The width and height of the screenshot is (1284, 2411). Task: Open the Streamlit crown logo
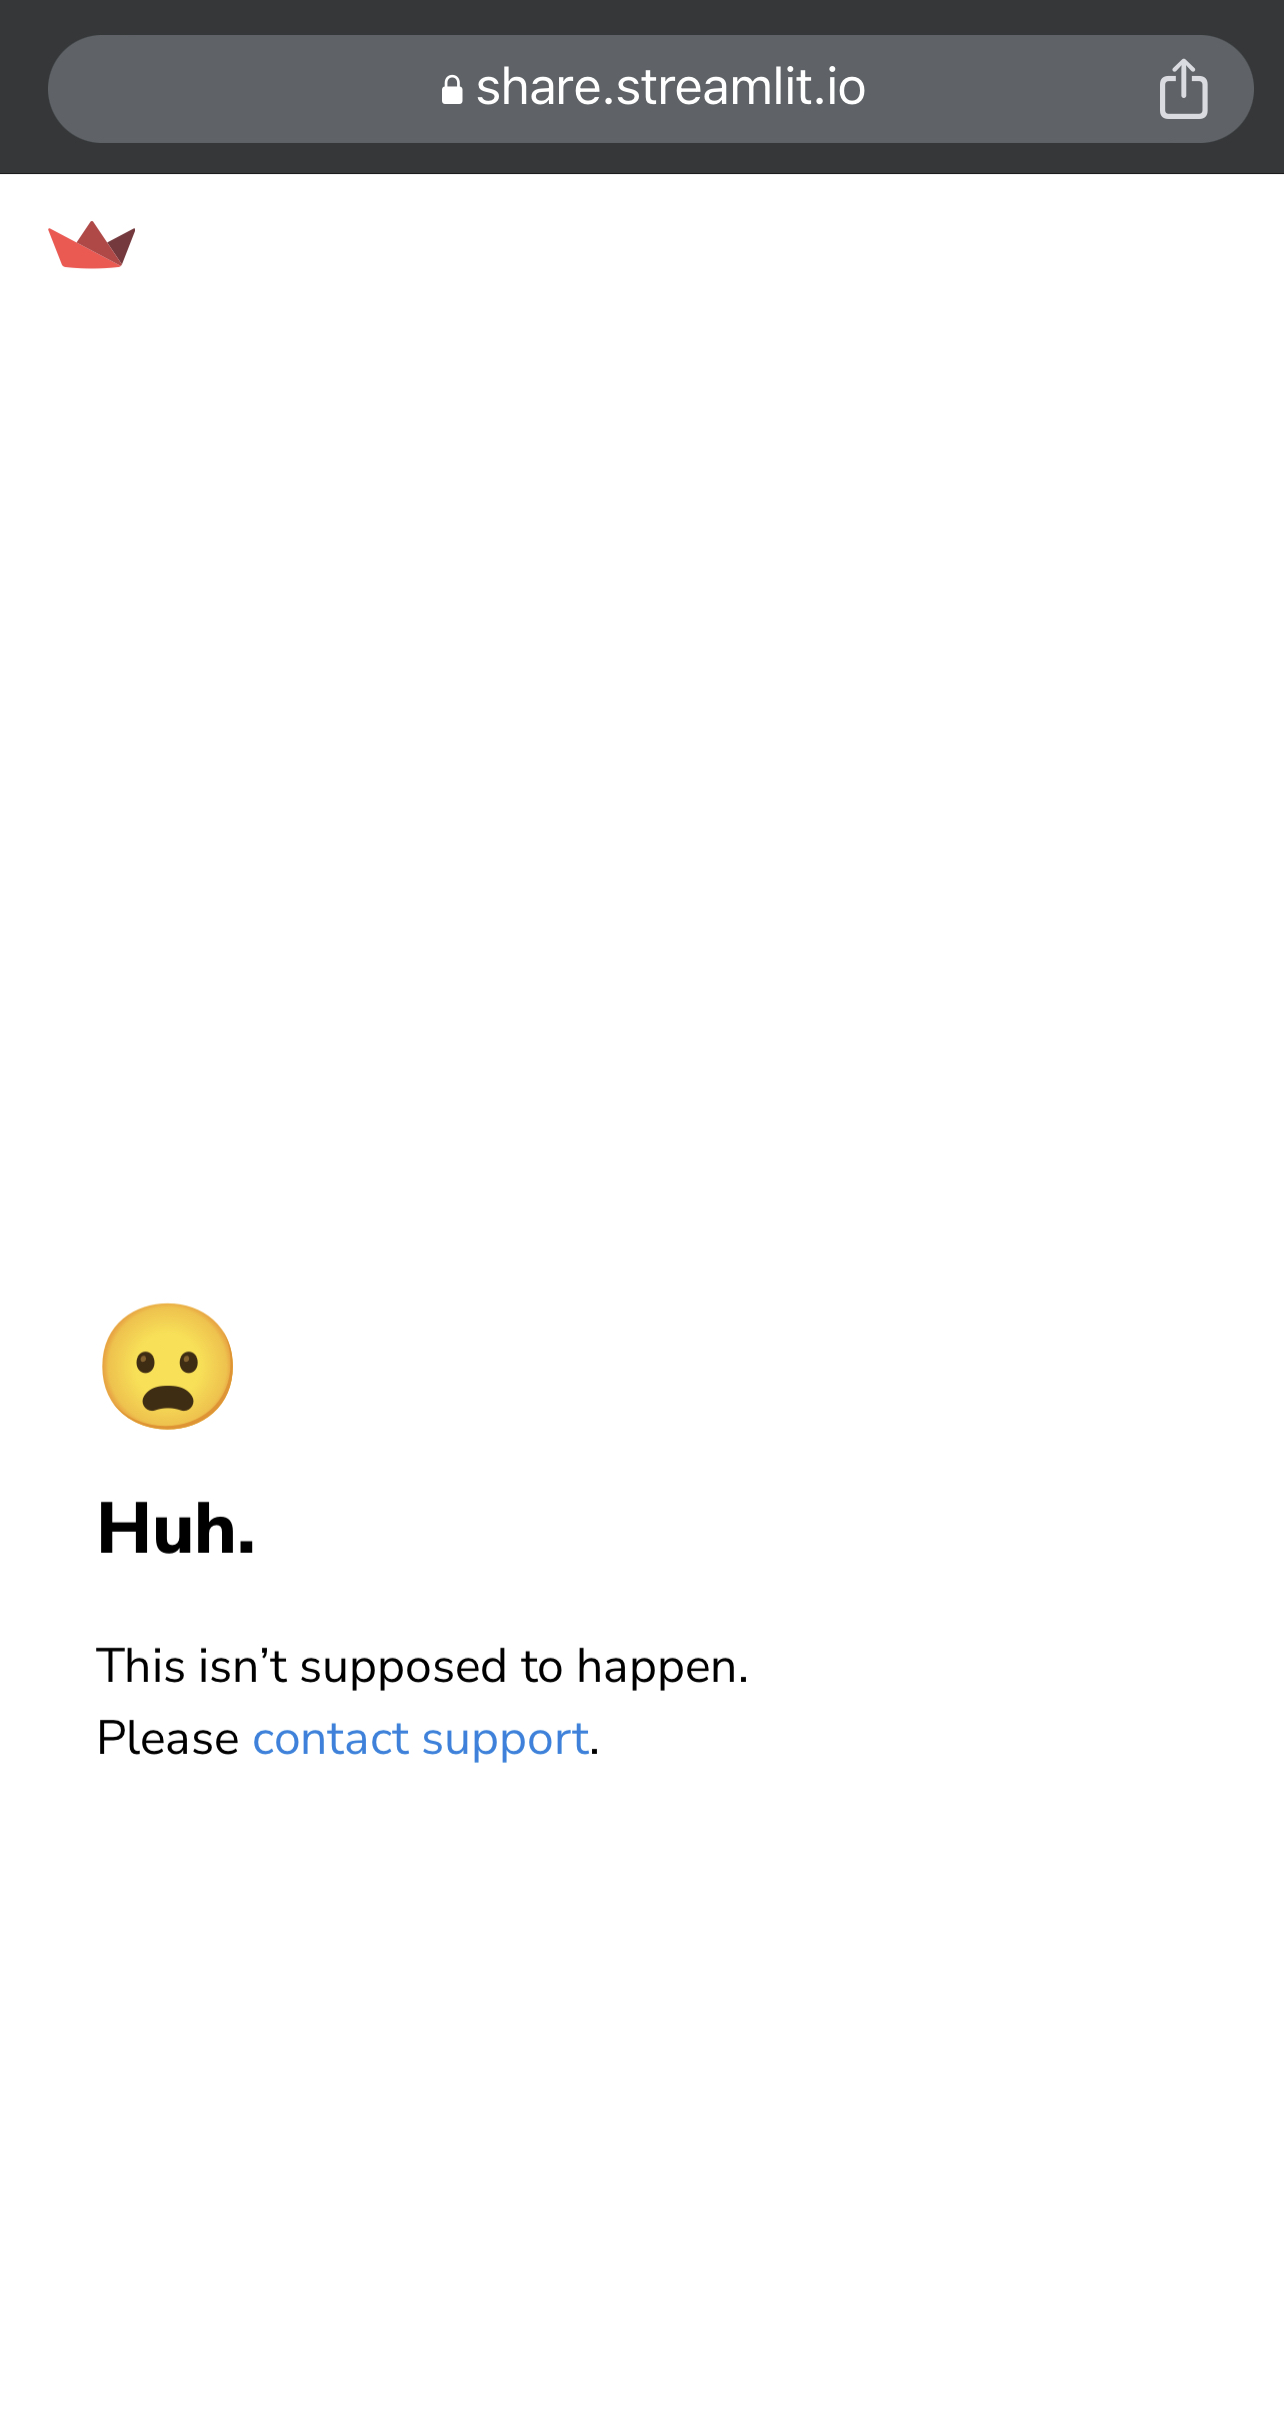[x=92, y=244]
